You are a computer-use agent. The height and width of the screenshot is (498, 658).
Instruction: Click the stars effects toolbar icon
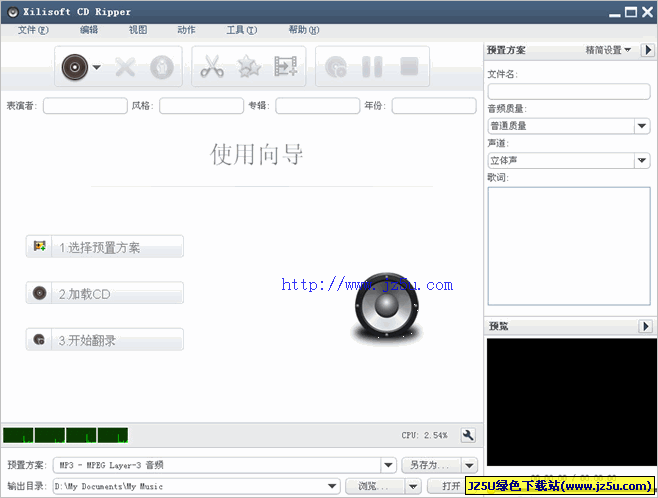pos(249,67)
